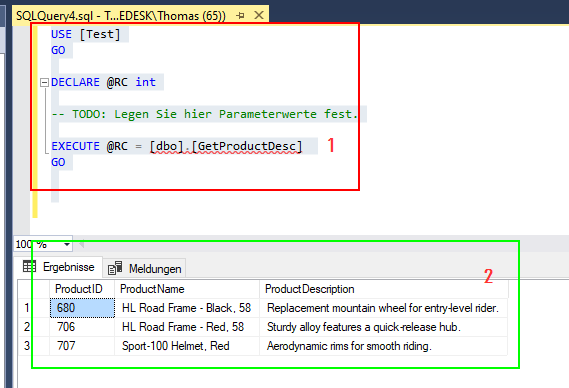The width and height of the screenshot is (569, 388).
Task: Select cell with ProductID 706
Action: (x=82, y=327)
